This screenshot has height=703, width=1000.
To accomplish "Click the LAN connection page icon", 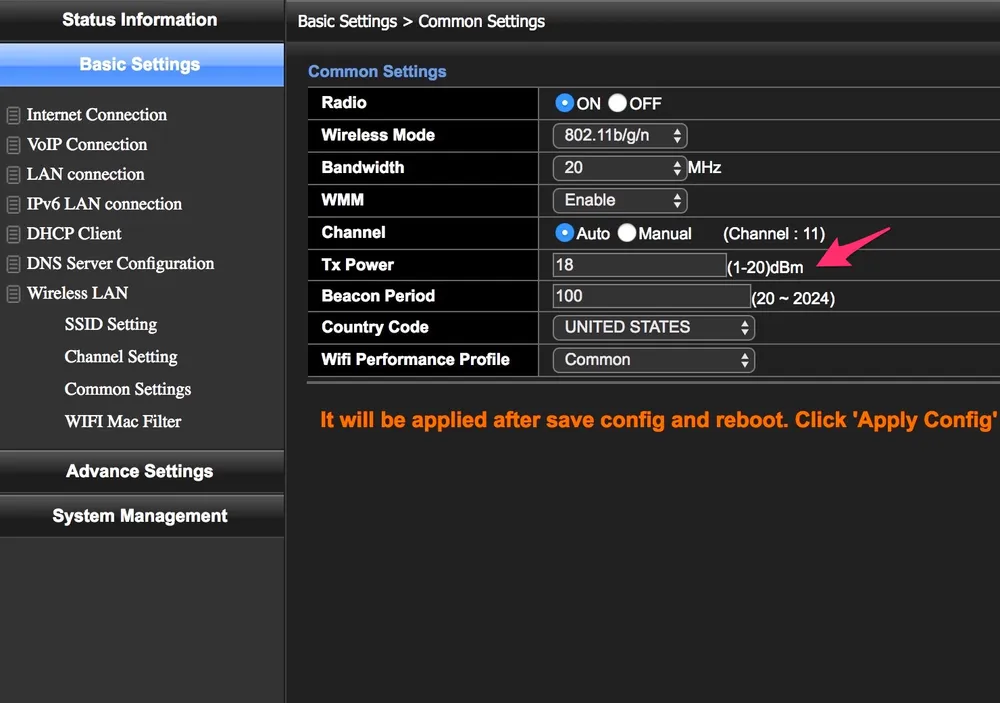I will (x=13, y=175).
